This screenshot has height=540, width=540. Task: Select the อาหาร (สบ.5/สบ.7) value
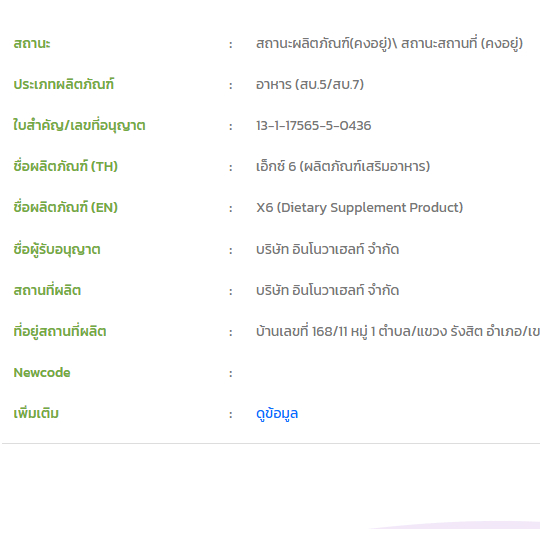pos(310,84)
